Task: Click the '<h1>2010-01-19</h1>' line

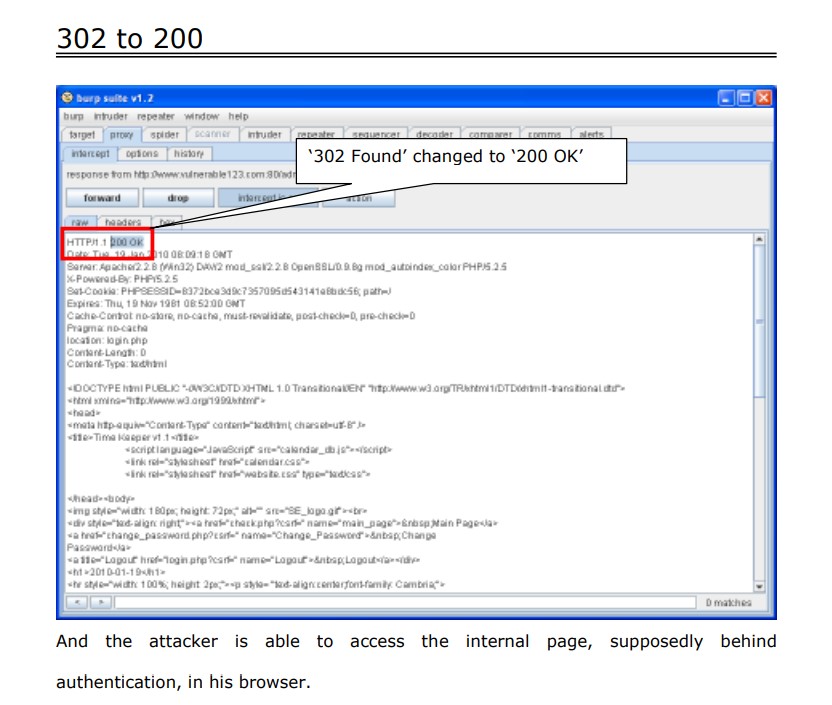Action: point(116,572)
